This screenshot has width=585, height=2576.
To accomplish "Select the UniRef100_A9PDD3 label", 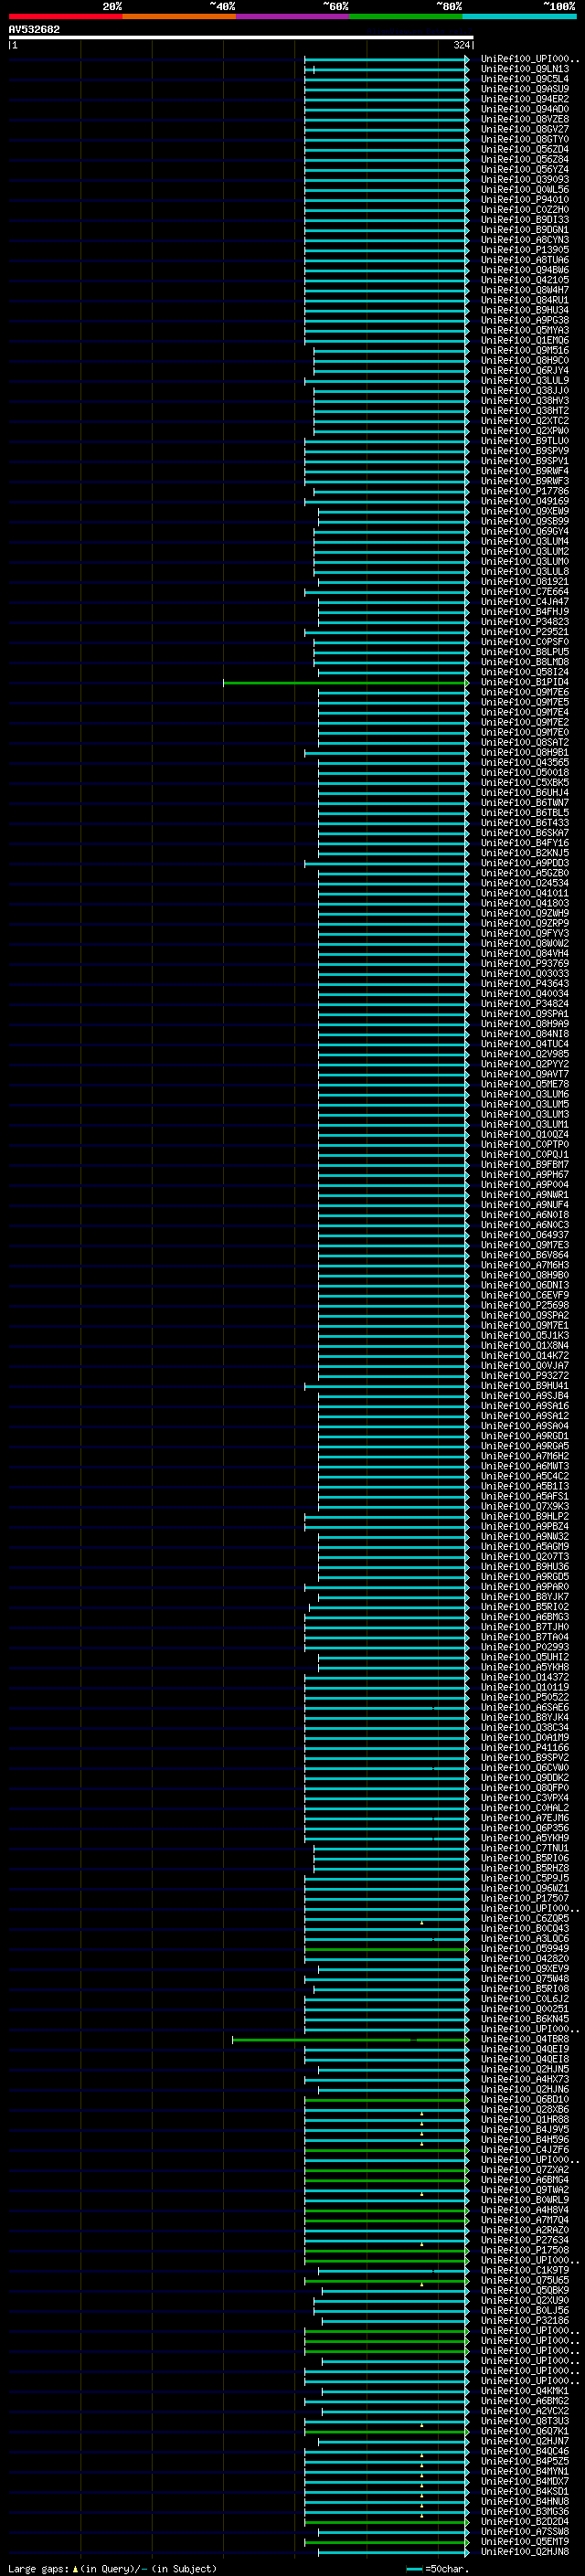I will coord(524,864).
